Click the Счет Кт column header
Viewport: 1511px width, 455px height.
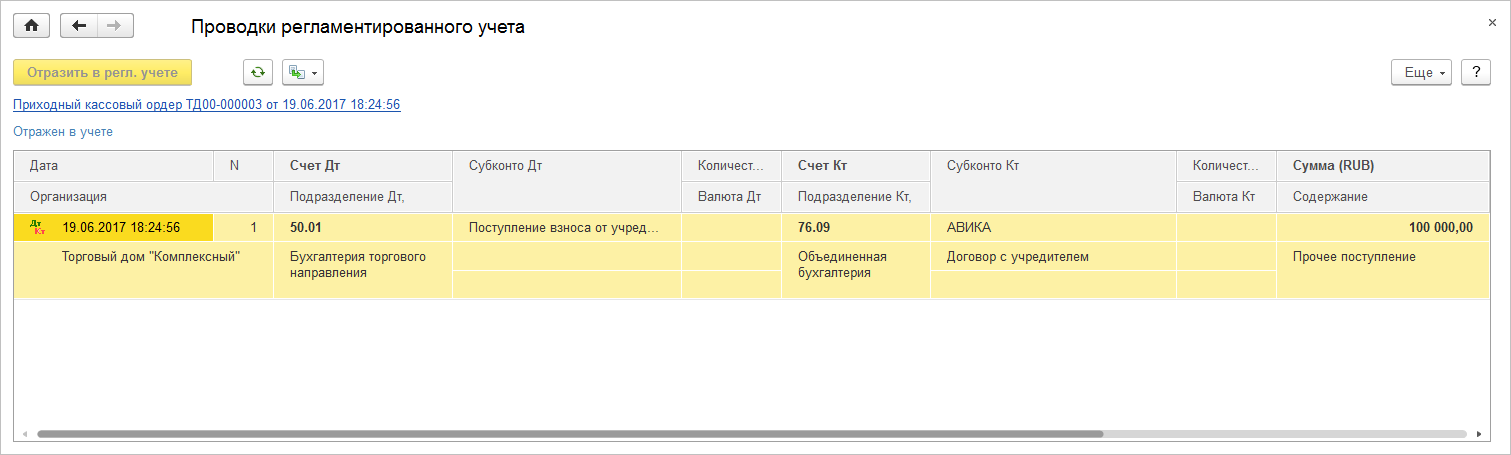tap(855, 165)
